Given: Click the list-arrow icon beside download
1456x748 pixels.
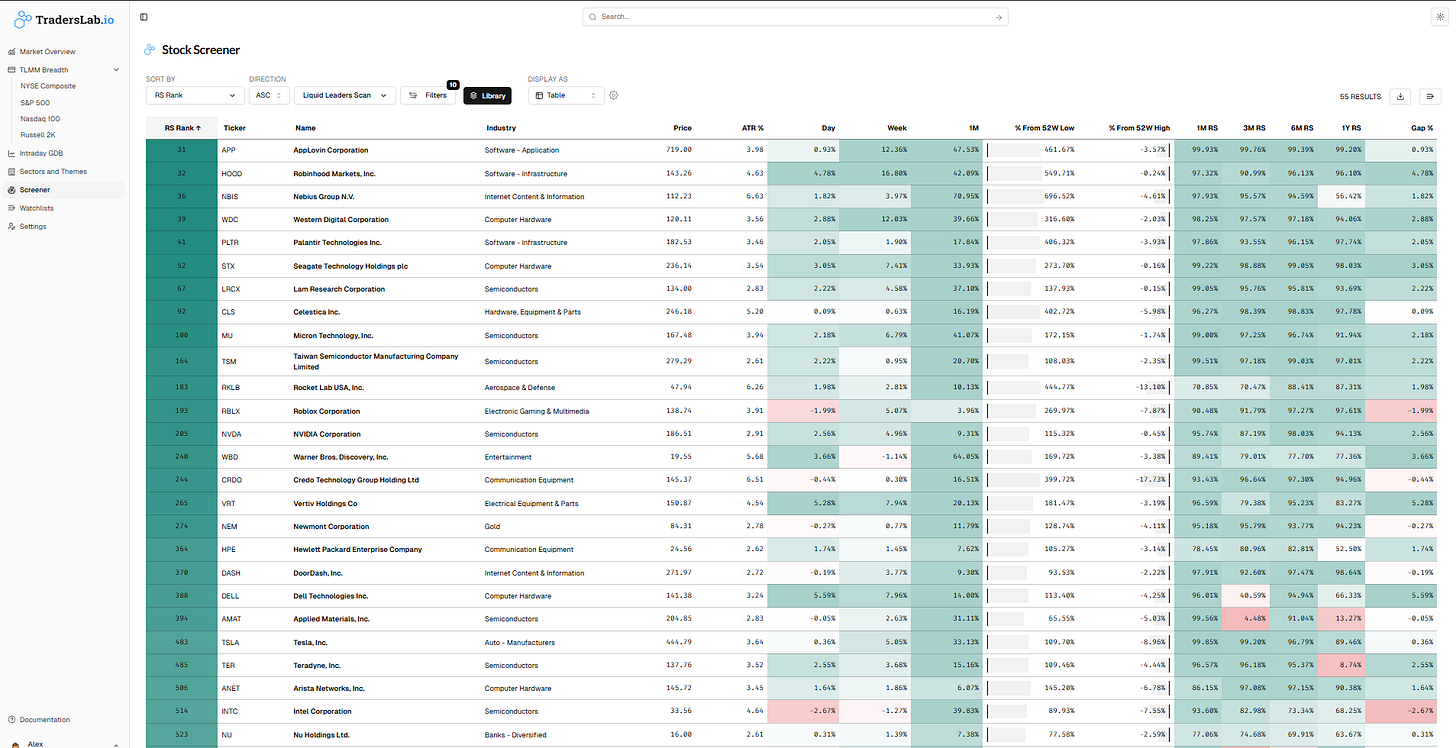Looking at the screenshot, I should [x=1430, y=96].
